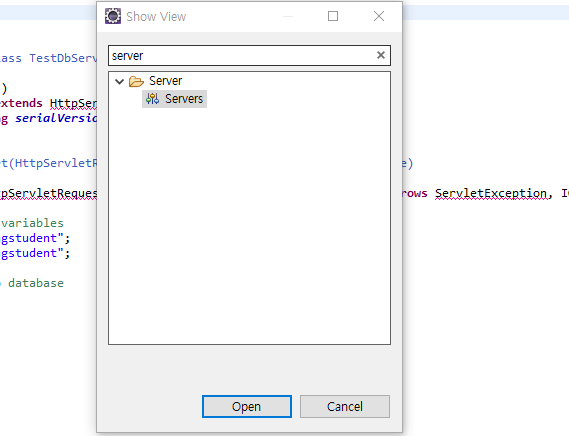This screenshot has width=569, height=436.
Task: Collapse the Server folder chevron
Action: tap(119, 81)
